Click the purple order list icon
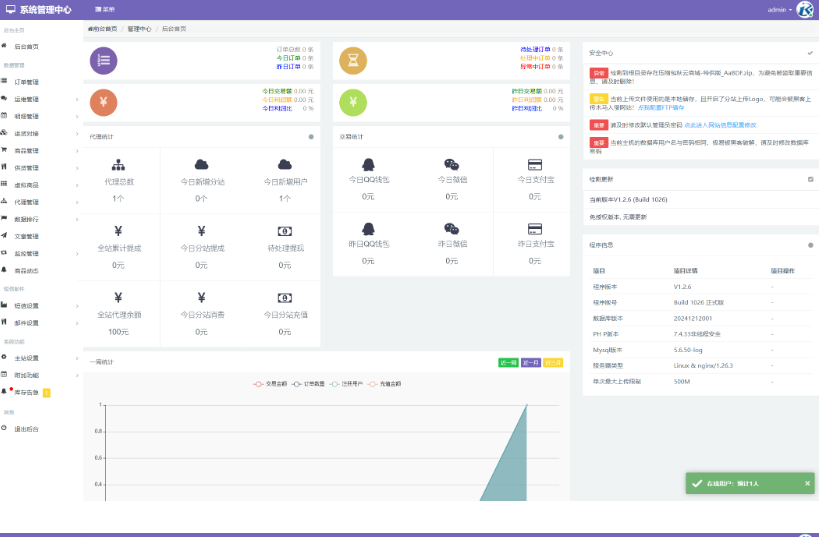822x537 pixels. 104,60
